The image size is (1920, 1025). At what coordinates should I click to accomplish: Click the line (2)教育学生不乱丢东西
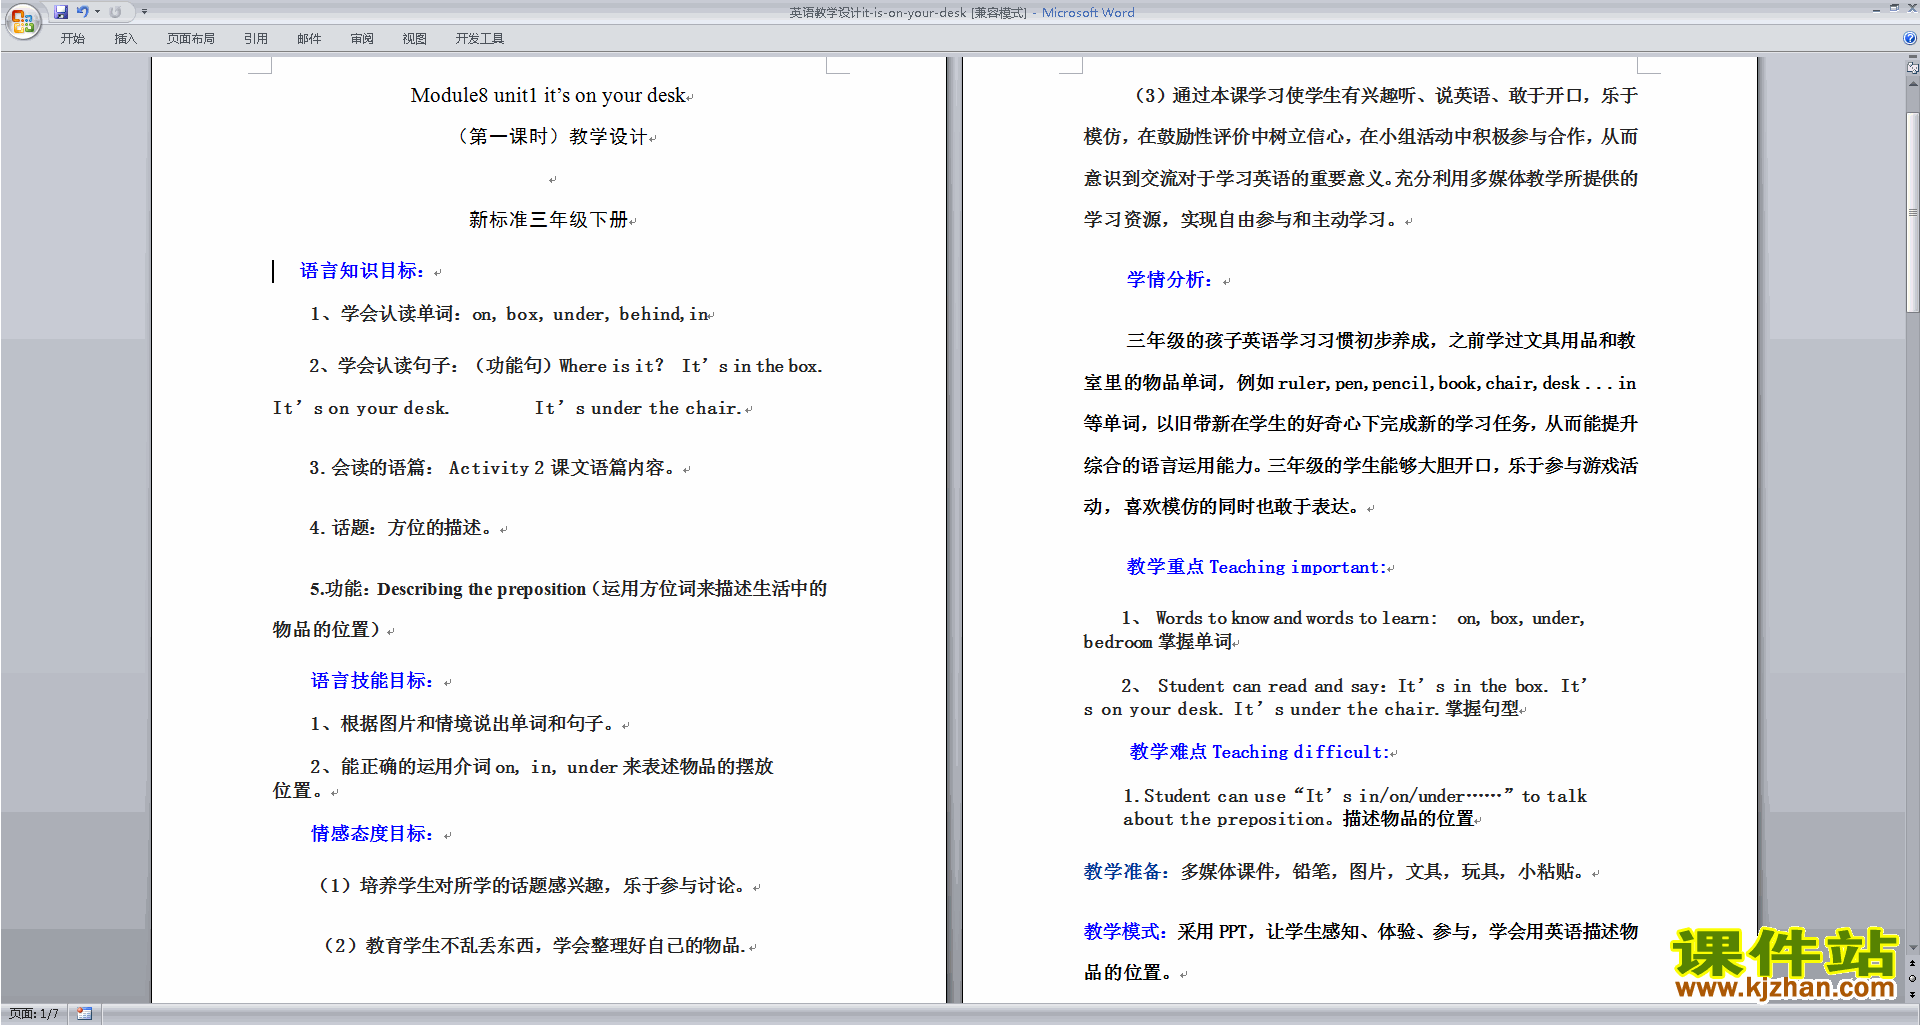[x=534, y=946]
